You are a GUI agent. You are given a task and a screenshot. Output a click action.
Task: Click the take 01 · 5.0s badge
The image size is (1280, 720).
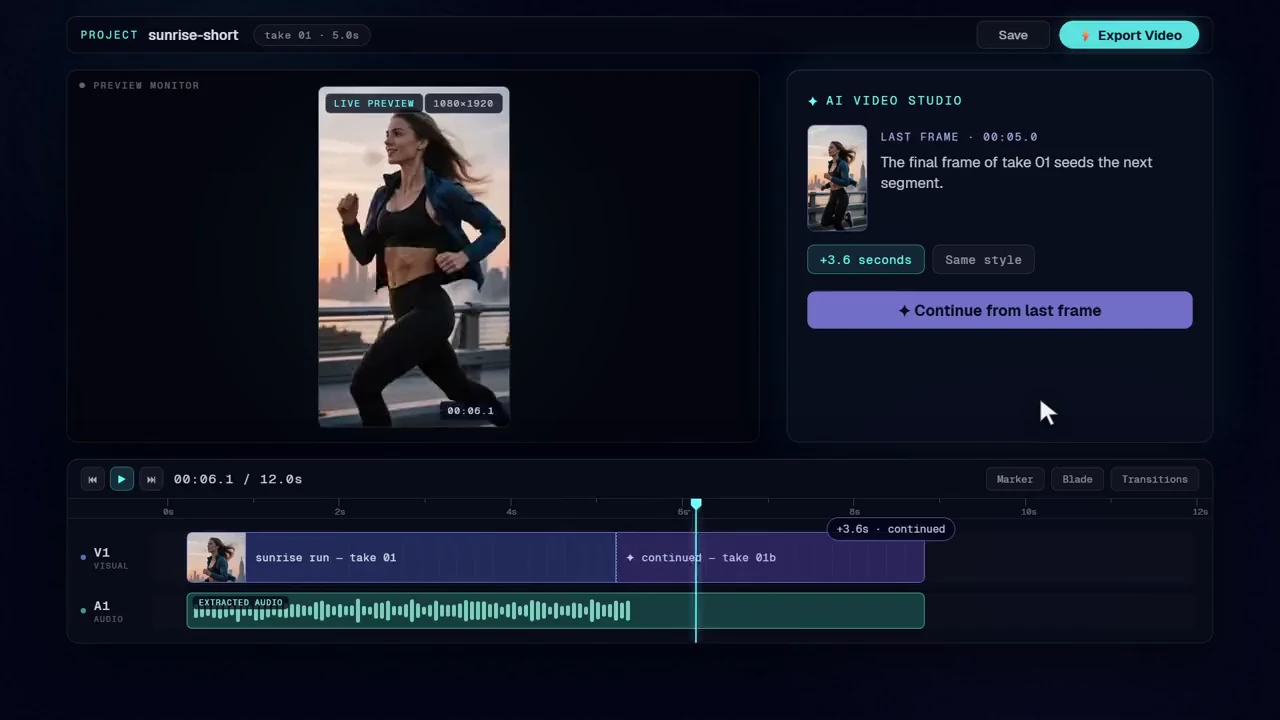[312, 35]
